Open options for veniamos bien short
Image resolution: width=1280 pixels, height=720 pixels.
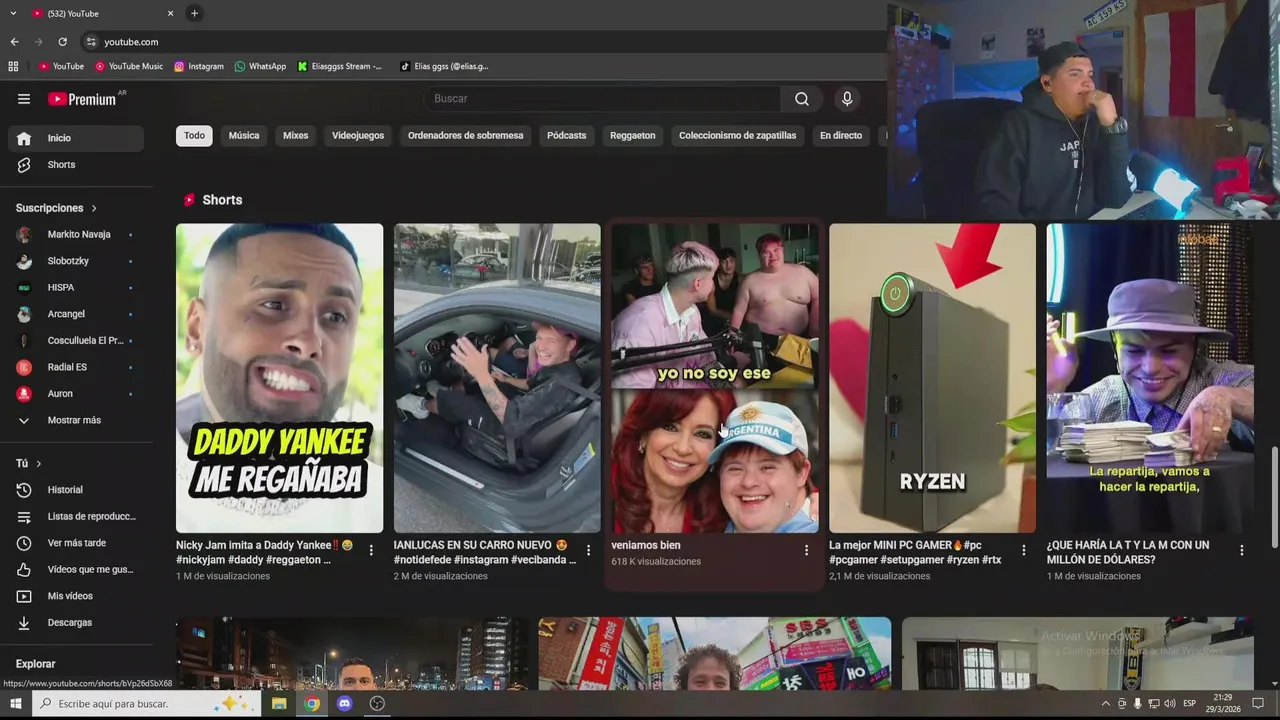[x=806, y=550]
